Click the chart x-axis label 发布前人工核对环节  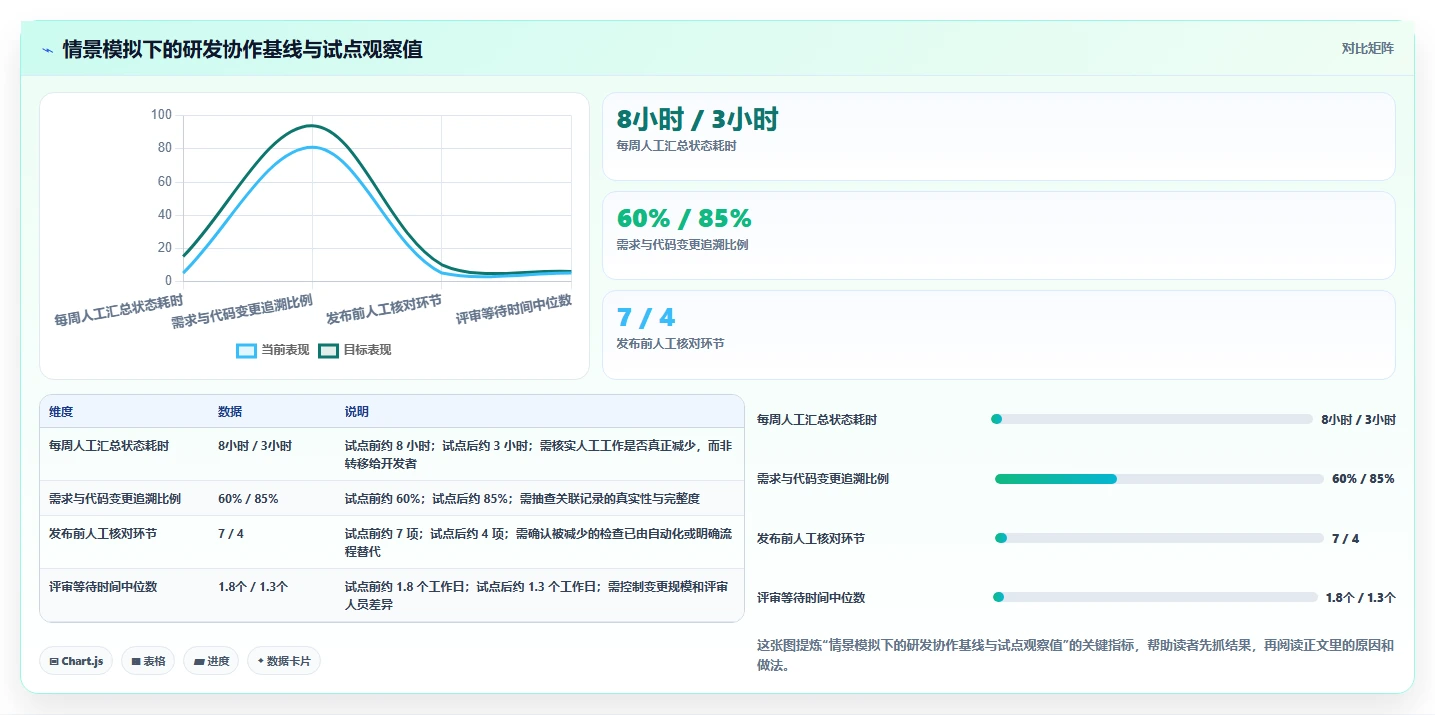(x=384, y=310)
